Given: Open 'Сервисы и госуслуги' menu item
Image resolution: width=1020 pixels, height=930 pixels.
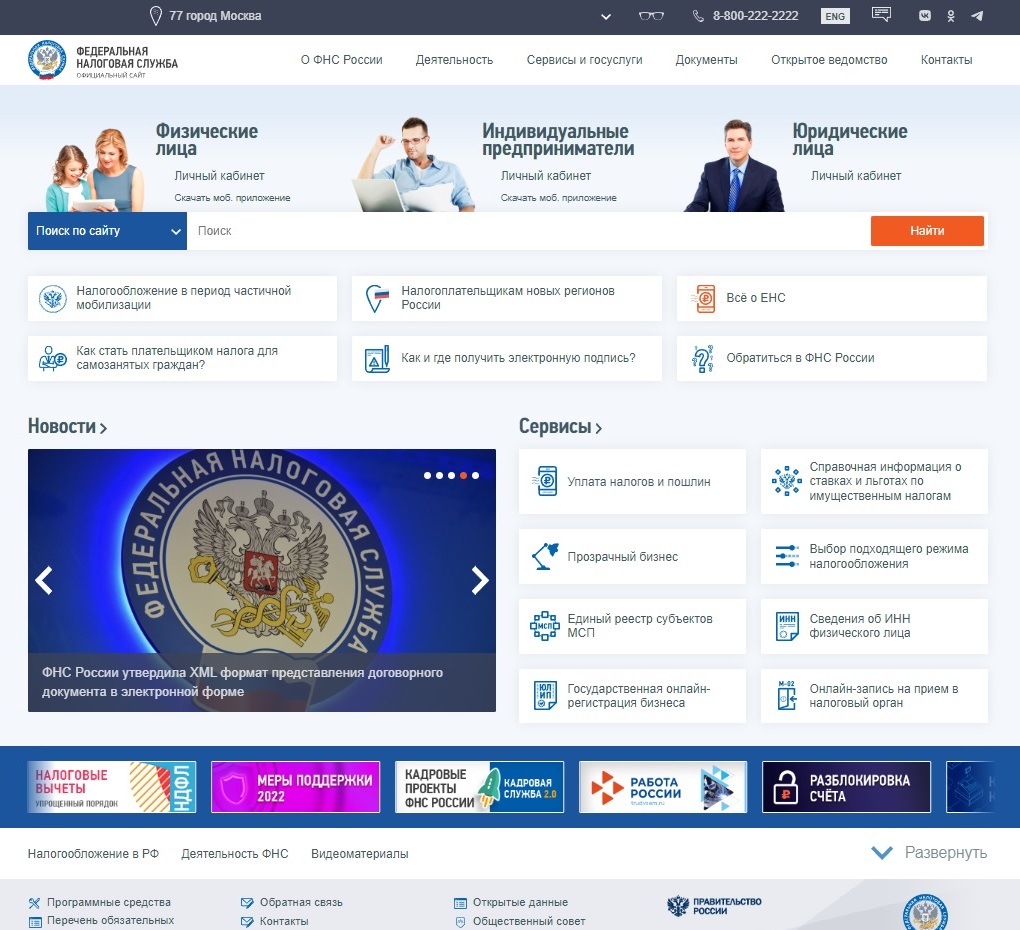Looking at the screenshot, I should [x=584, y=60].
